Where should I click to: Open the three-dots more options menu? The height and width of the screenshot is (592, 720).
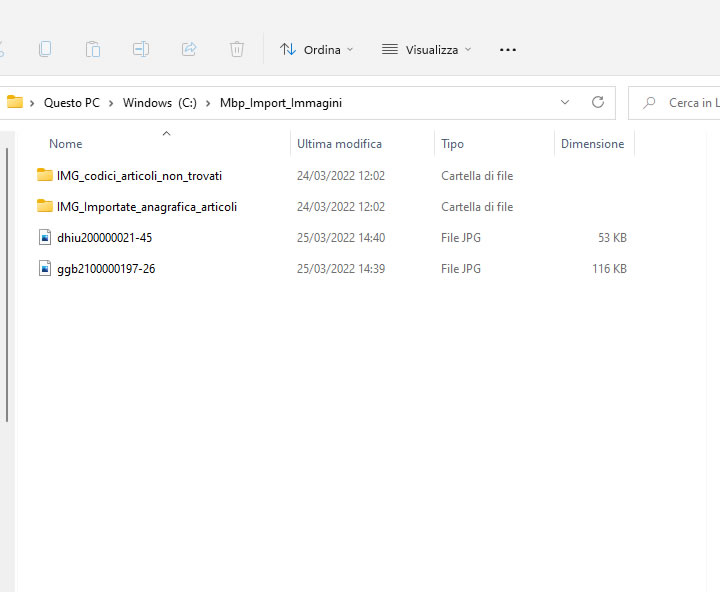(508, 49)
